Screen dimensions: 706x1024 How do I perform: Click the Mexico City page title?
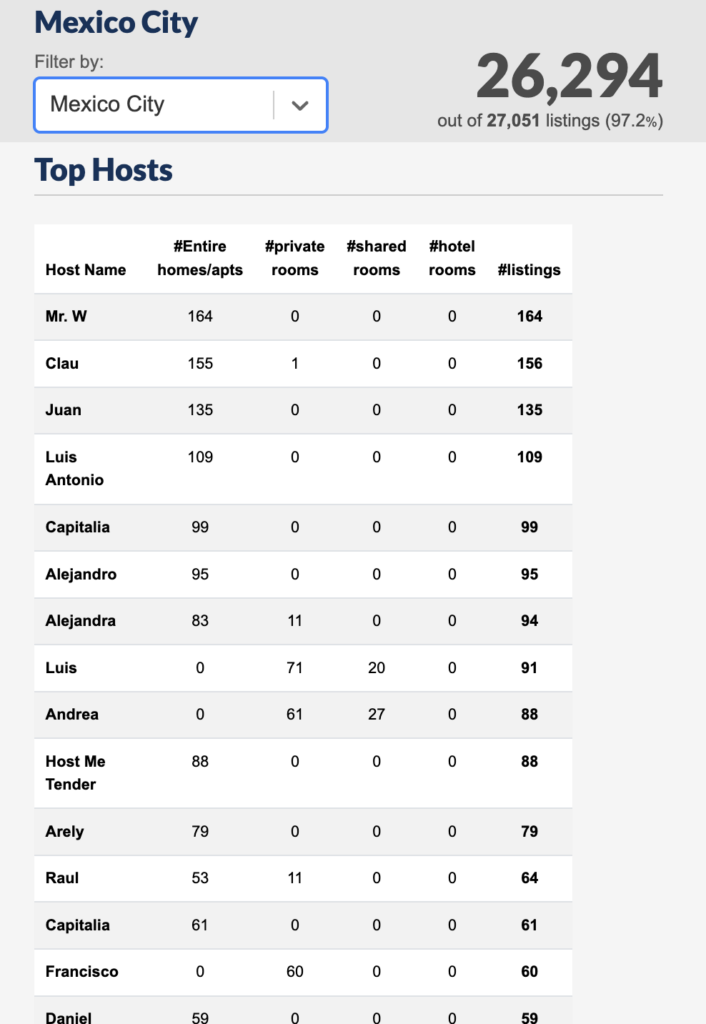[x=116, y=23]
